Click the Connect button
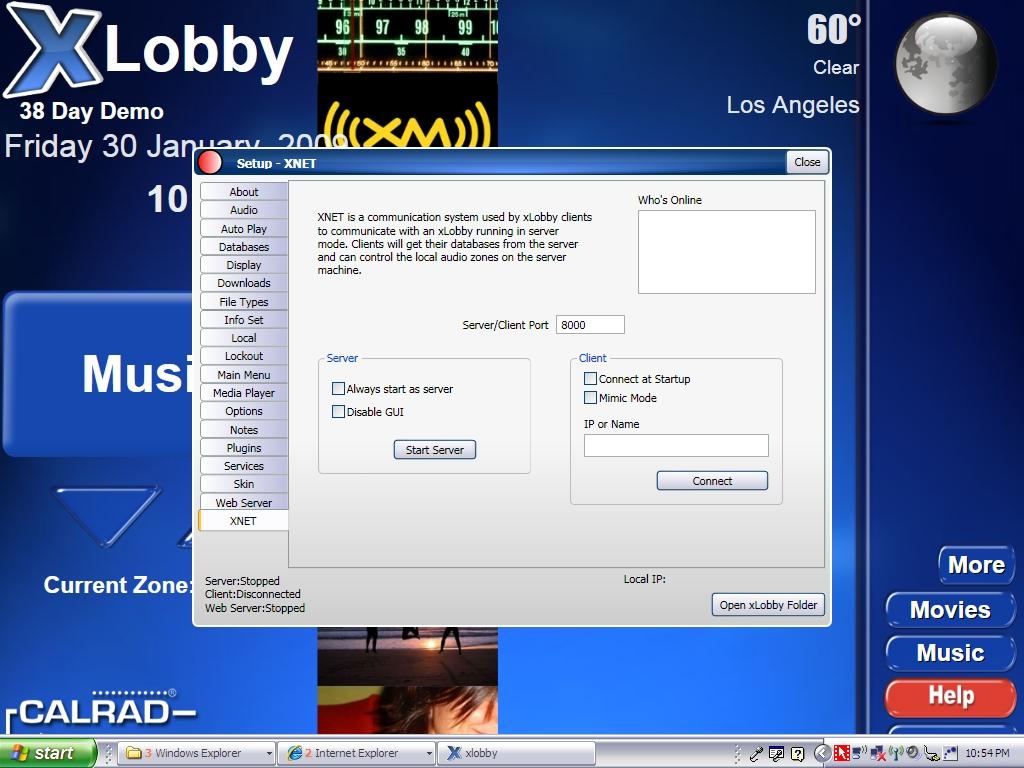 click(x=712, y=481)
